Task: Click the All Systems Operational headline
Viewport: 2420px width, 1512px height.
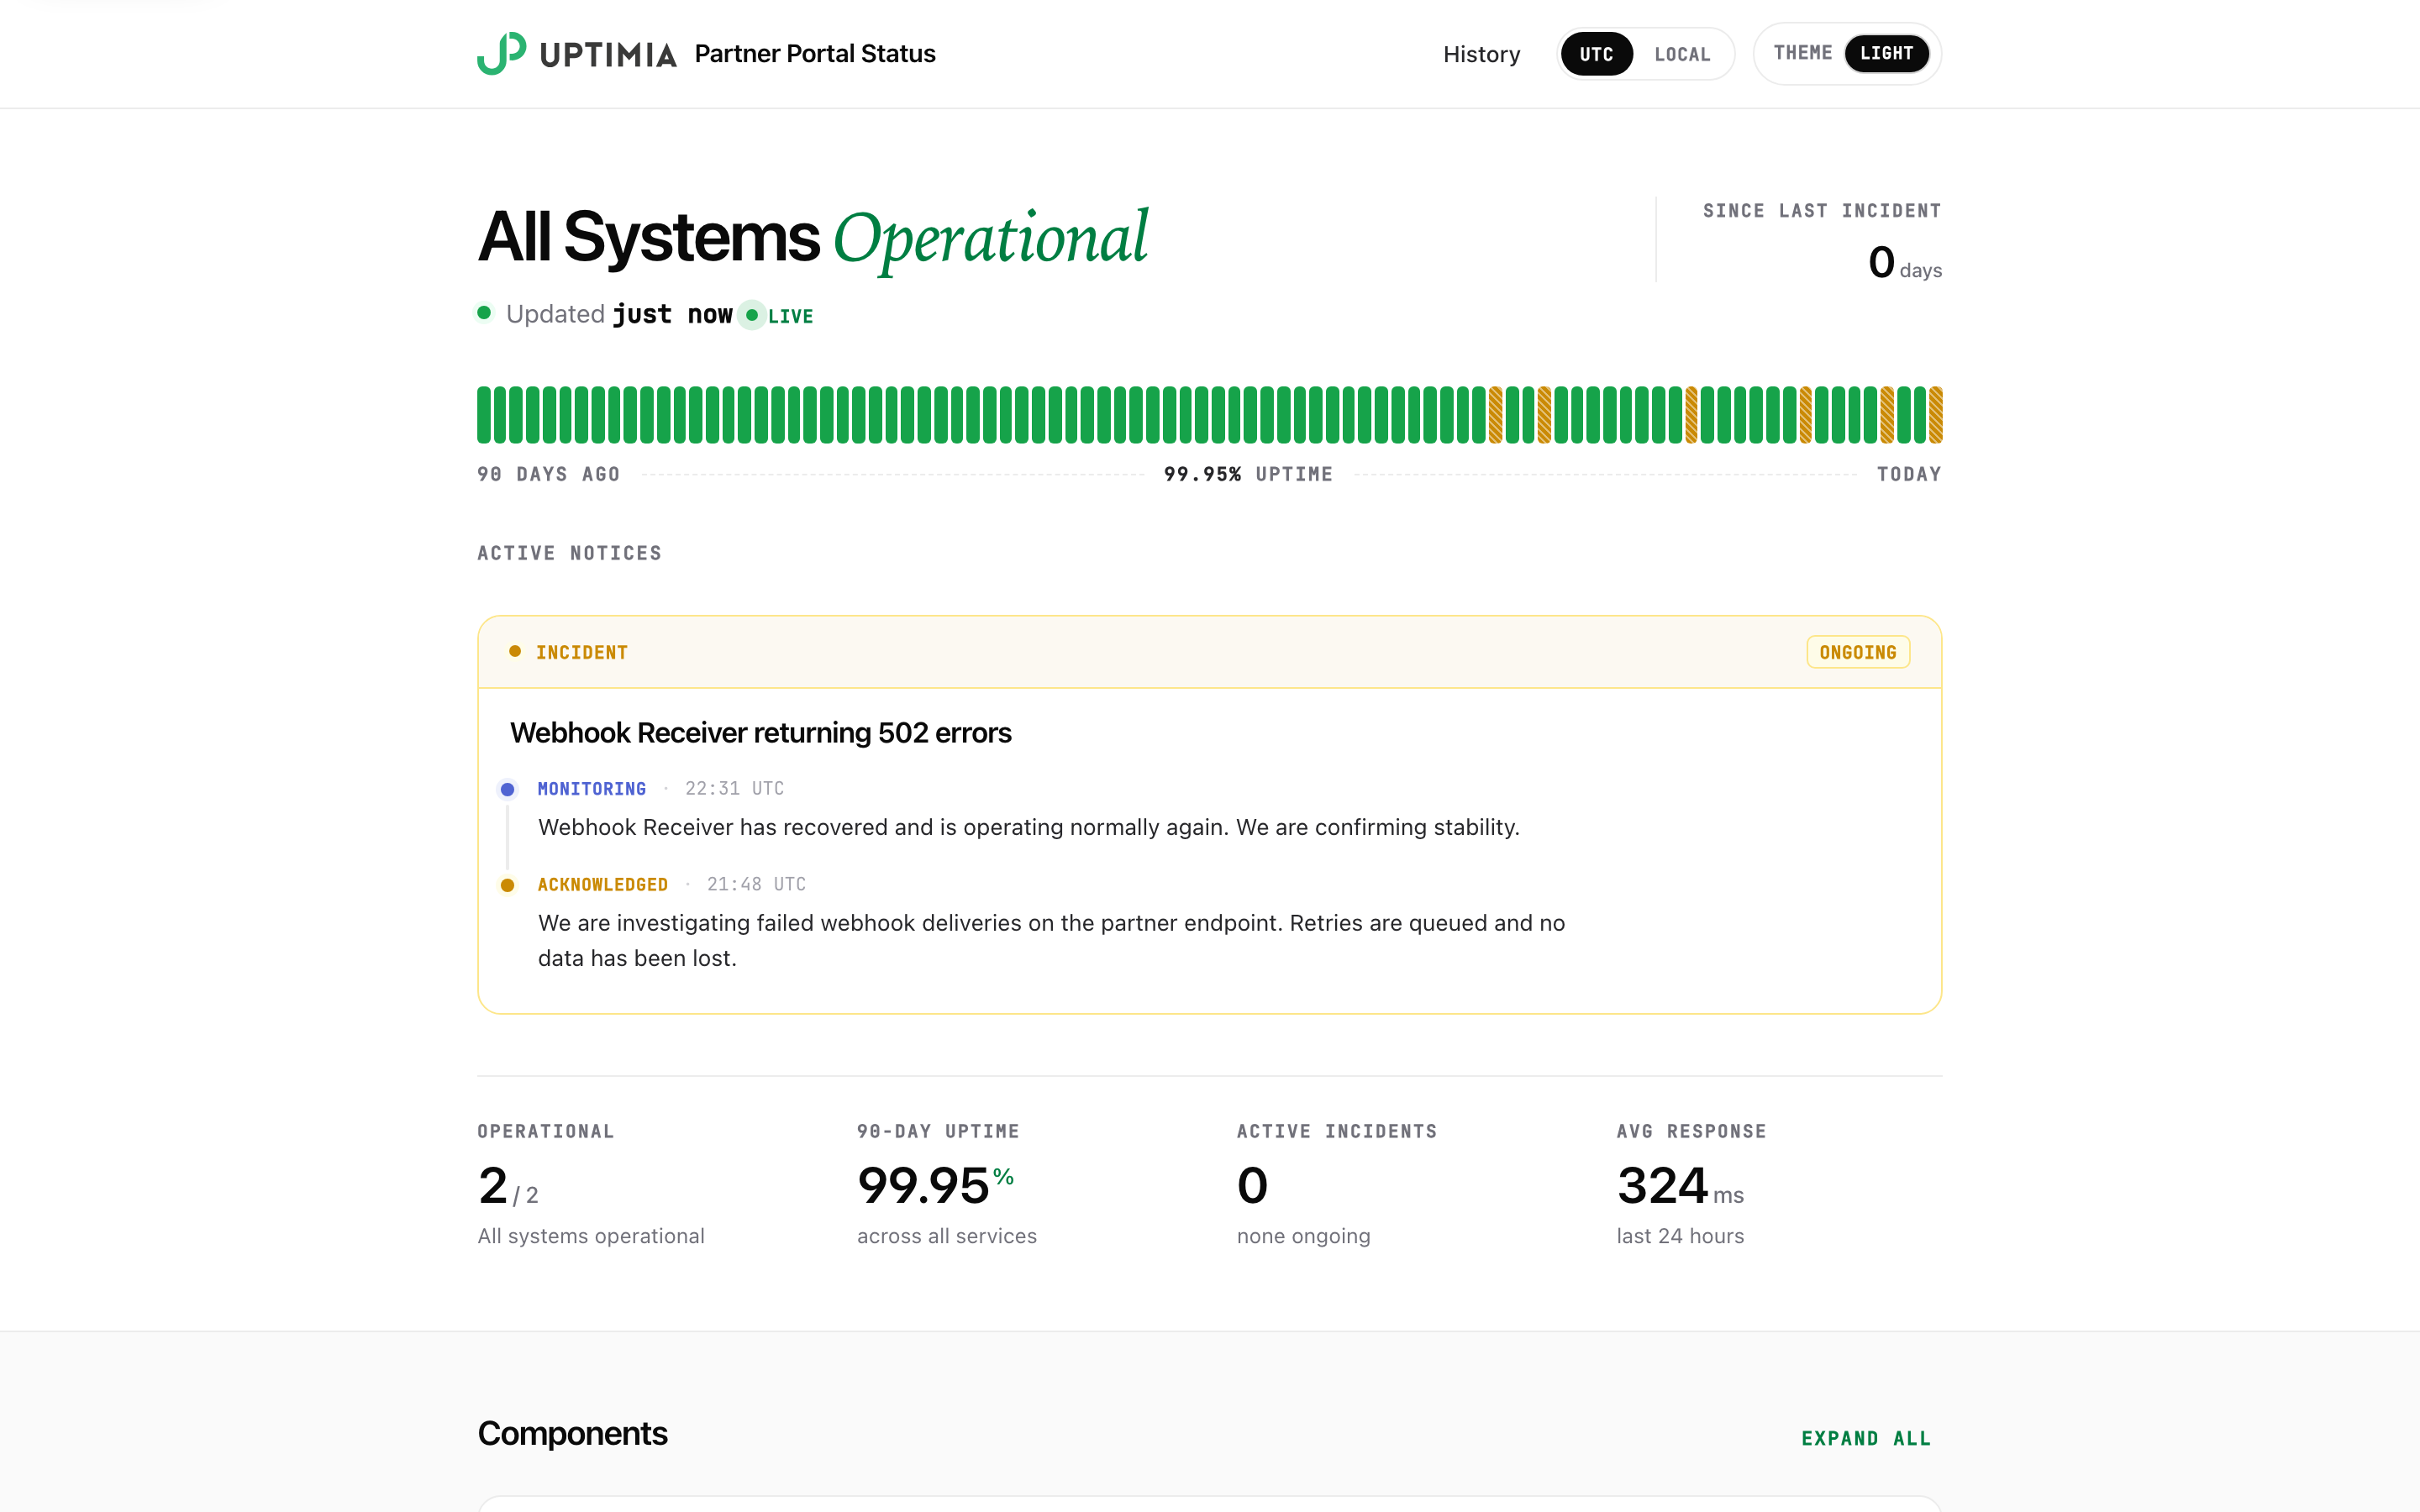Action: pyautogui.click(x=813, y=238)
